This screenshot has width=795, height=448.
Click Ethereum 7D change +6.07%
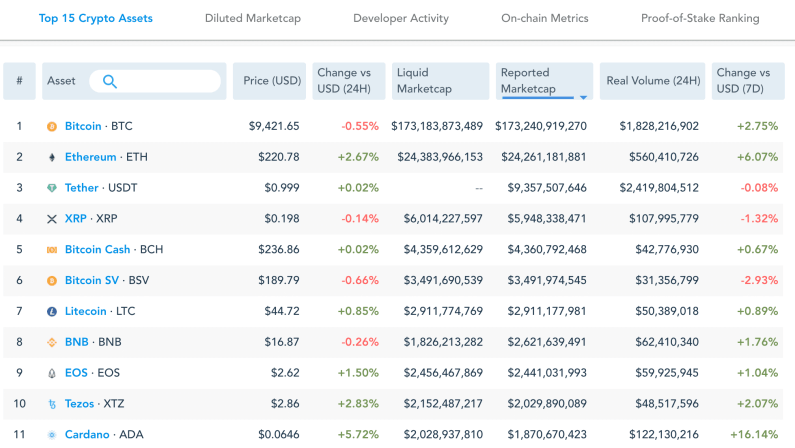click(x=757, y=157)
